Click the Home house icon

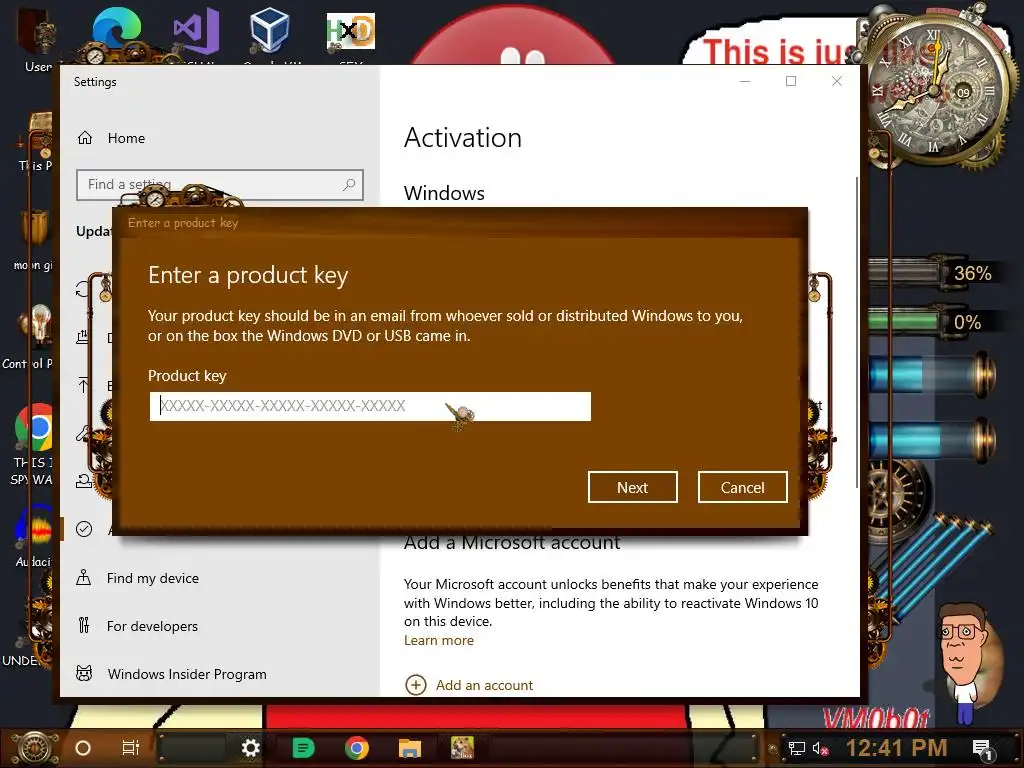tap(85, 138)
